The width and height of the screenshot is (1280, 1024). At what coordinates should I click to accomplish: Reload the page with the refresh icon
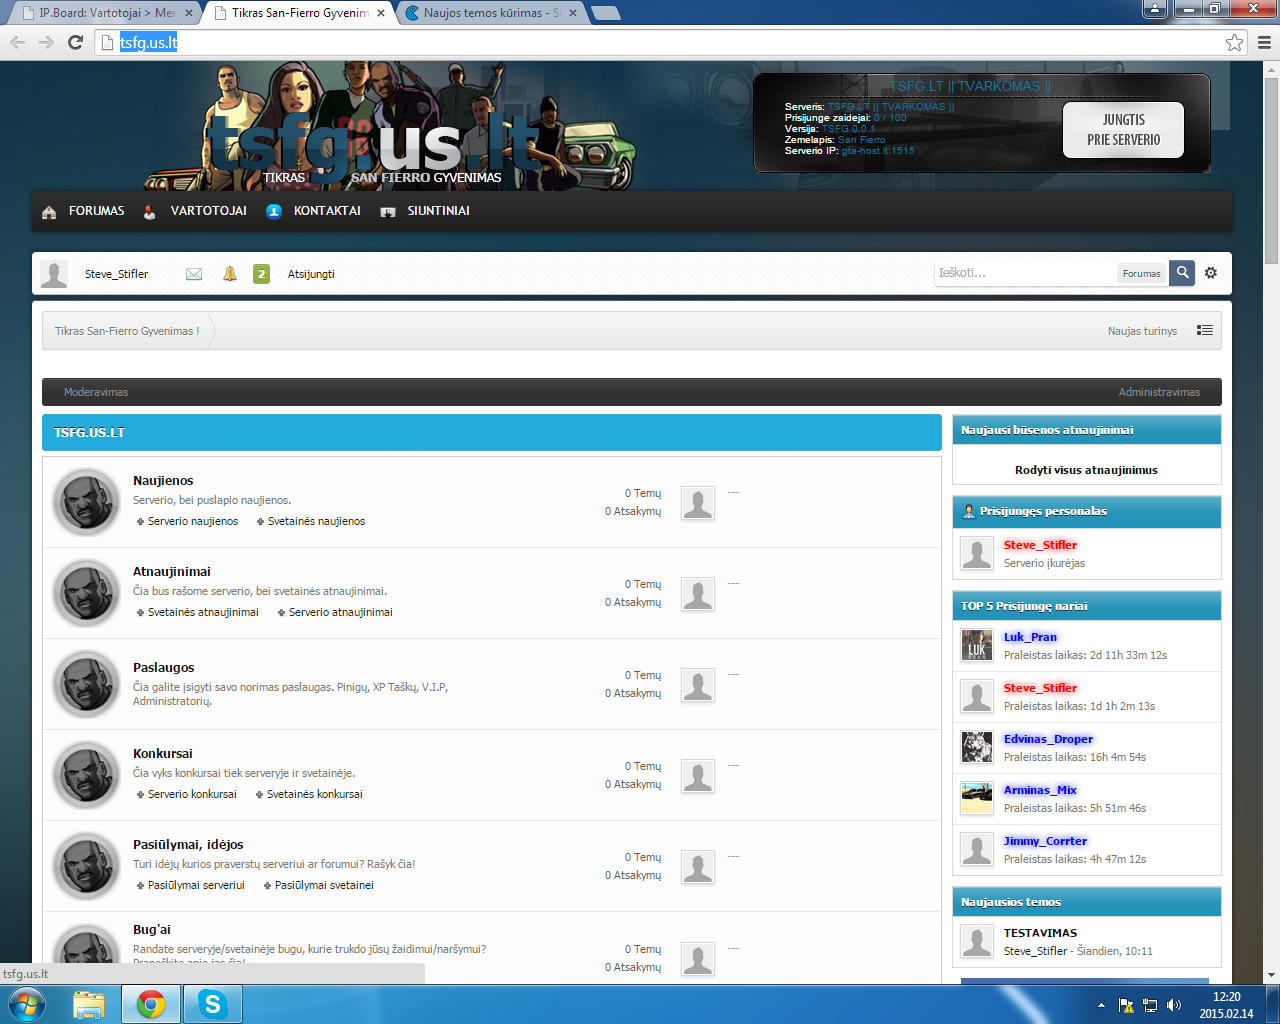point(75,42)
